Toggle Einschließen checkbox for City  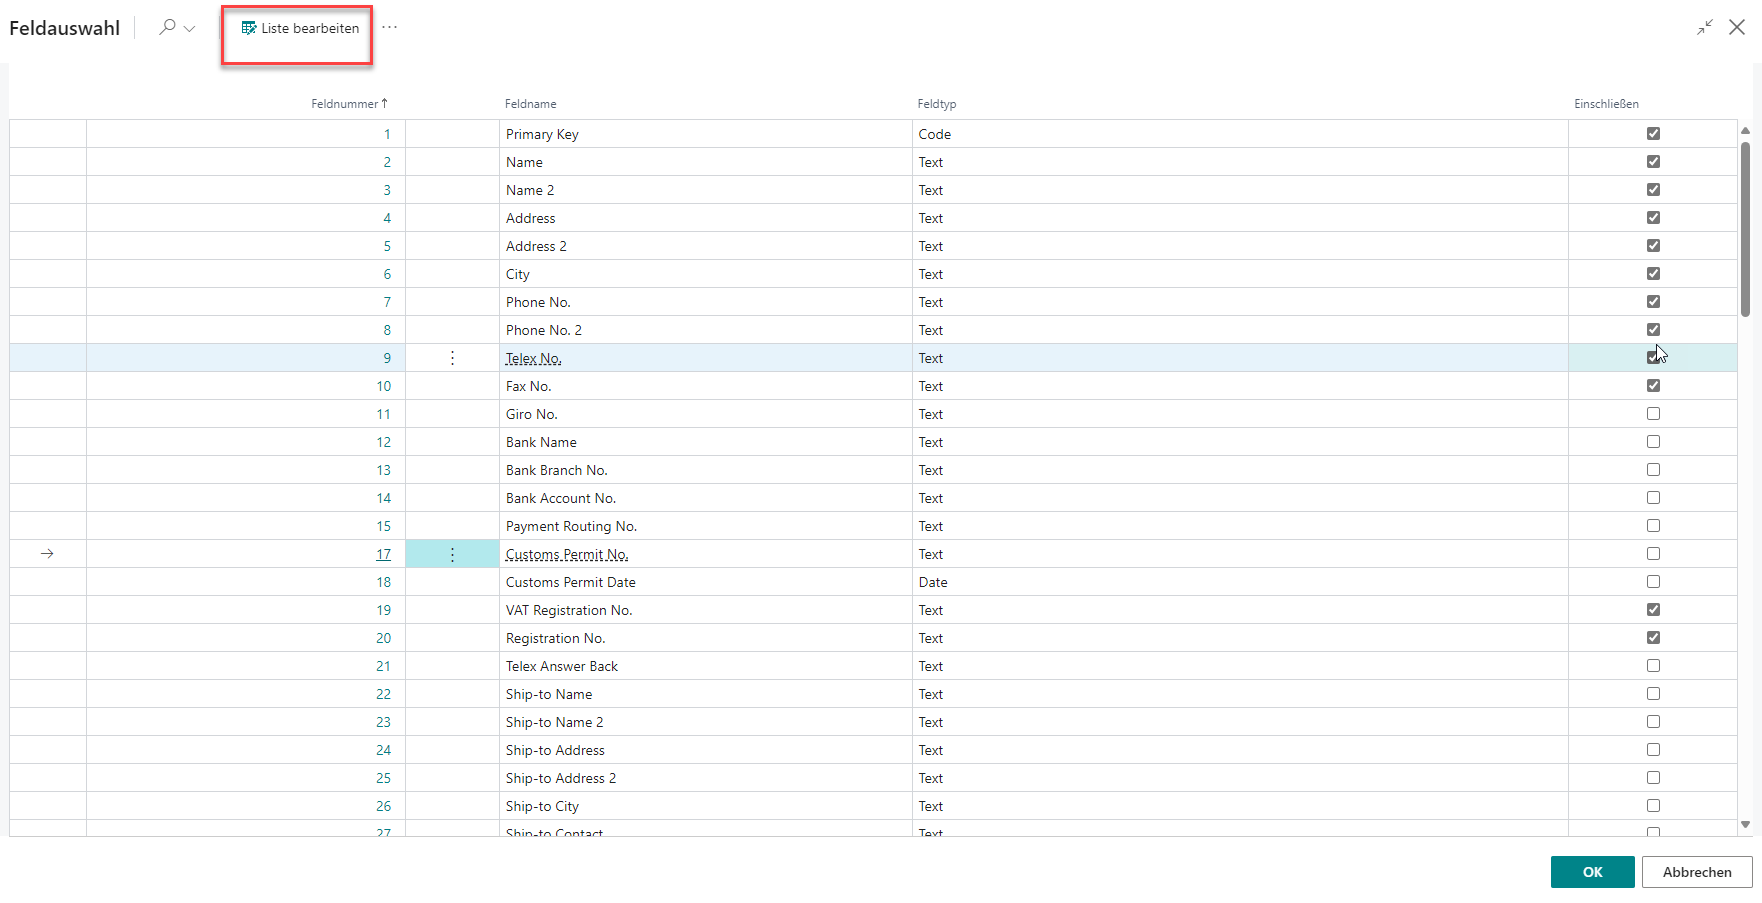pos(1653,274)
